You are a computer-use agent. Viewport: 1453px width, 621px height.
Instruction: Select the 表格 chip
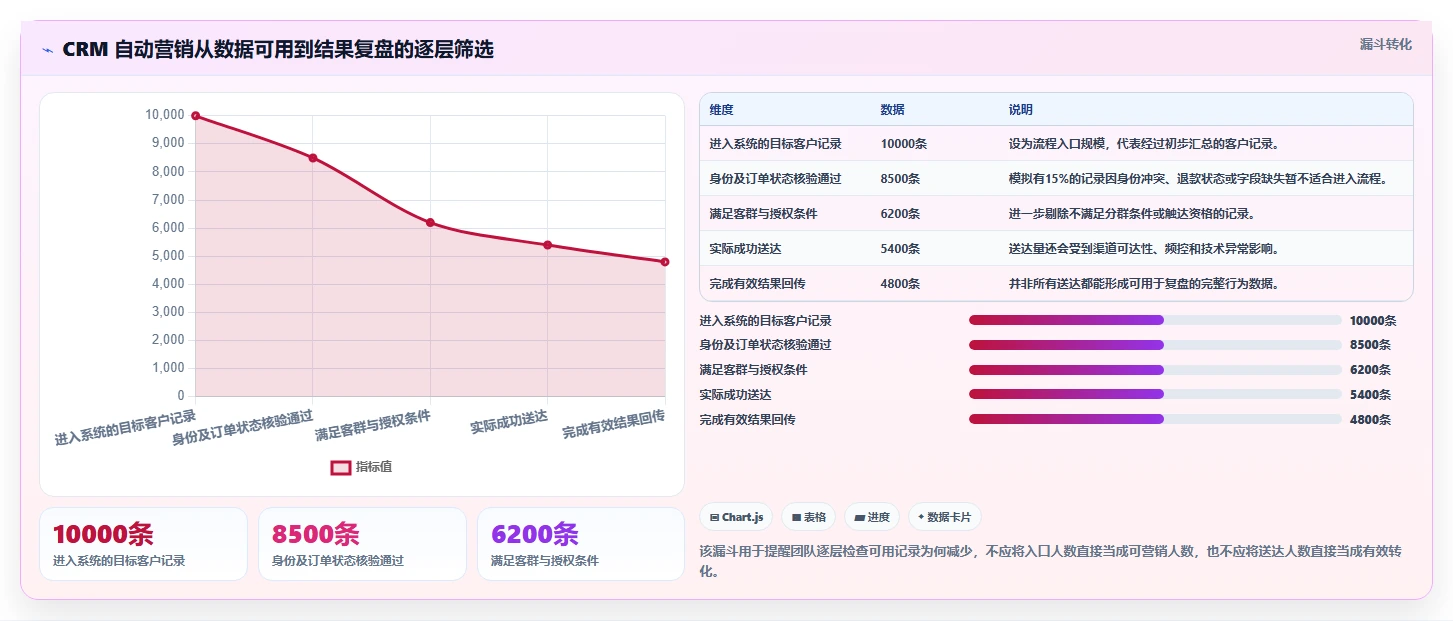pyautogui.click(x=808, y=517)
